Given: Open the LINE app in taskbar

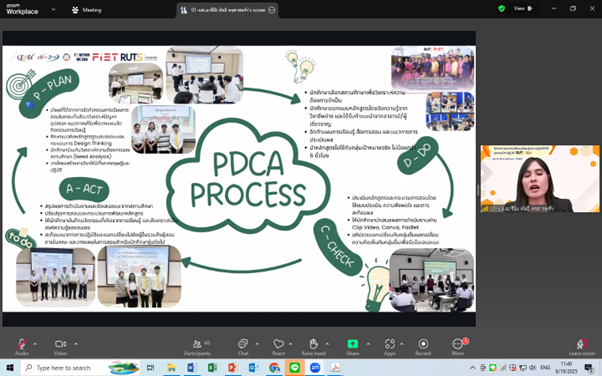Looking at the screenshot, I should coord(294,368).
